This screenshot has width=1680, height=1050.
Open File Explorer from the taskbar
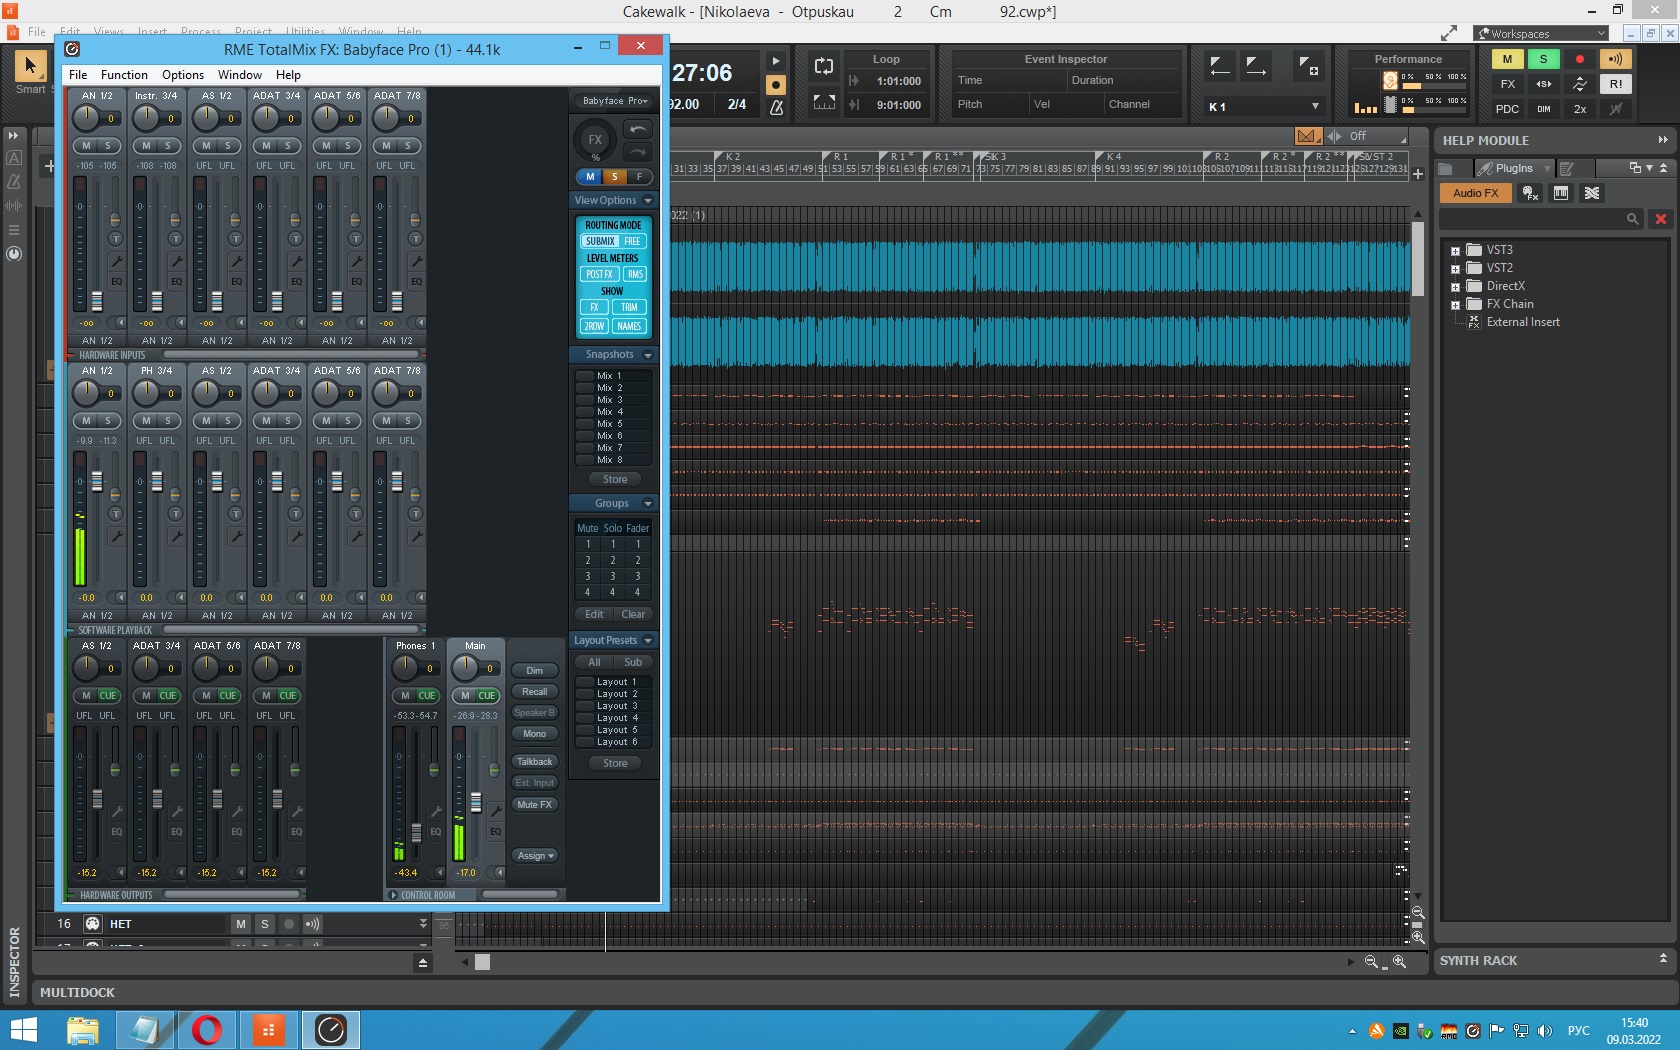click(x=83, y=1029)
